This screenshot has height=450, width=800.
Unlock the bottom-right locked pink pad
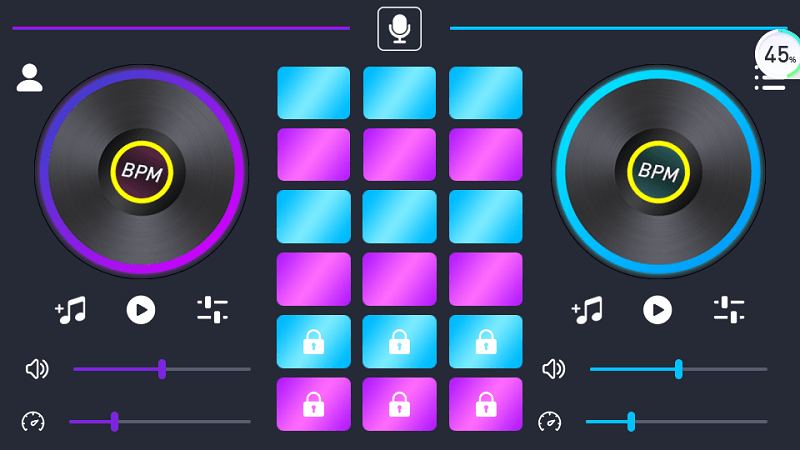pyautogui.click(x=486, y=404)
